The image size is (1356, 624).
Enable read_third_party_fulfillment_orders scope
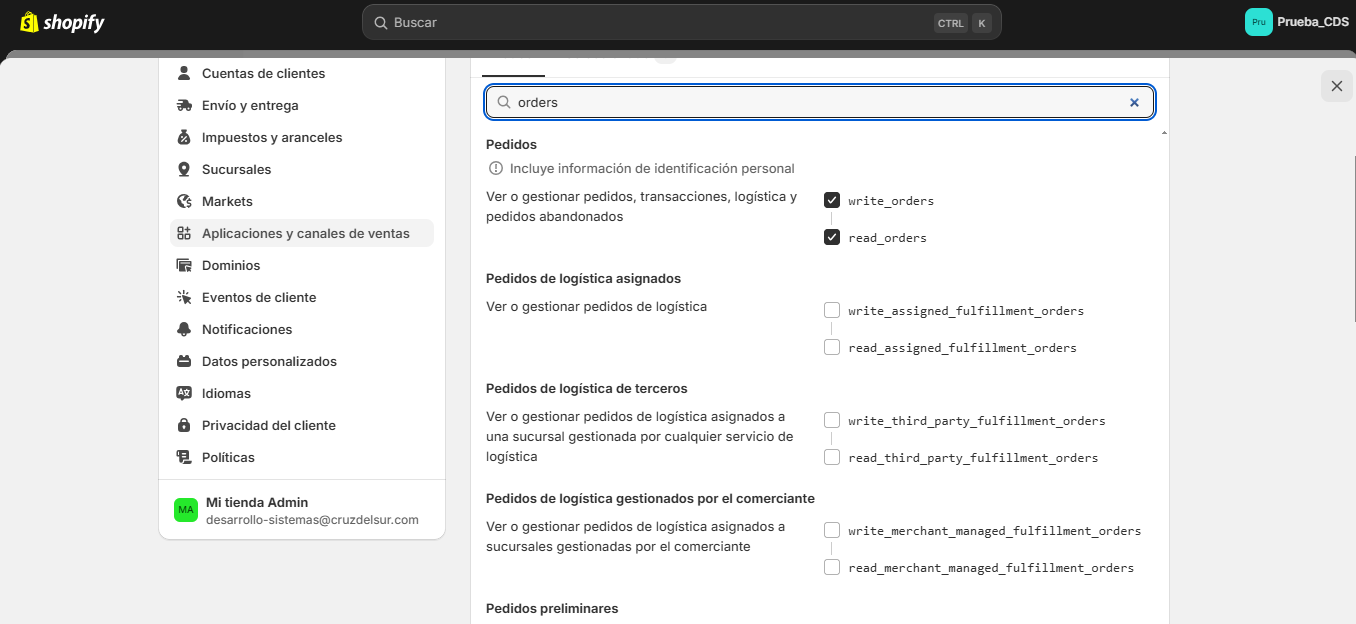(x=832, y=457)
